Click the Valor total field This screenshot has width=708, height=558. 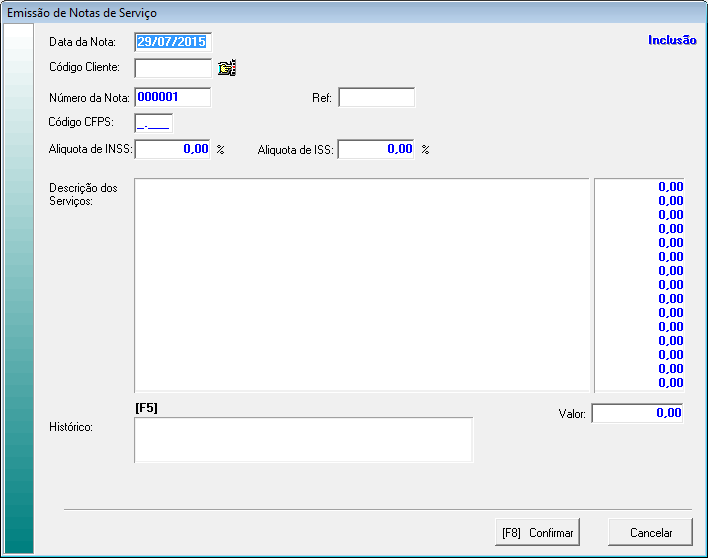tap(638, 413)
